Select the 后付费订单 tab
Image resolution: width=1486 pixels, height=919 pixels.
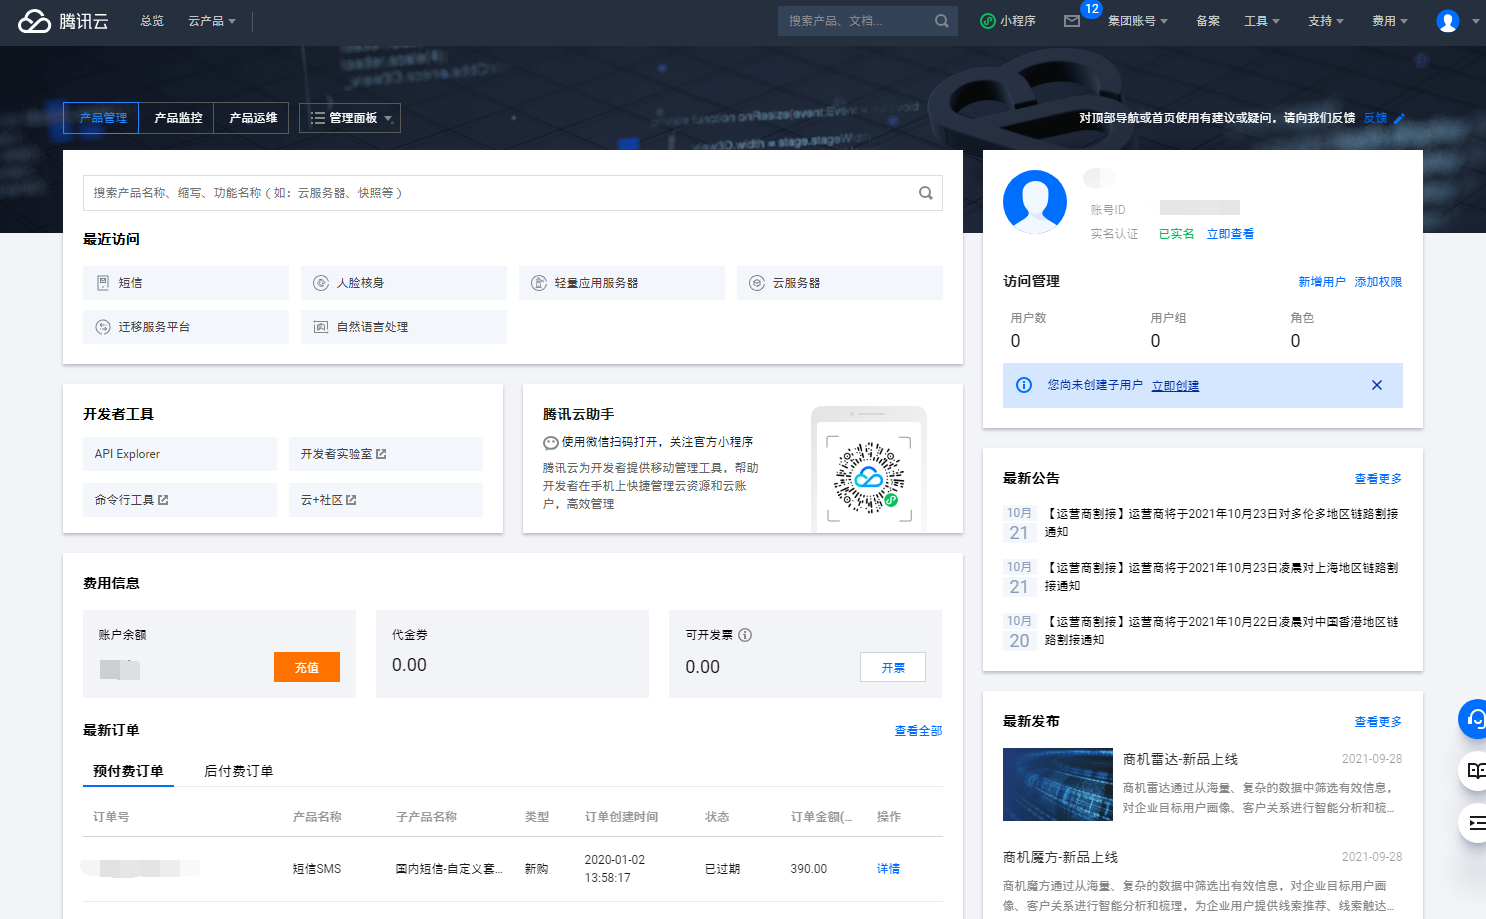238,771
